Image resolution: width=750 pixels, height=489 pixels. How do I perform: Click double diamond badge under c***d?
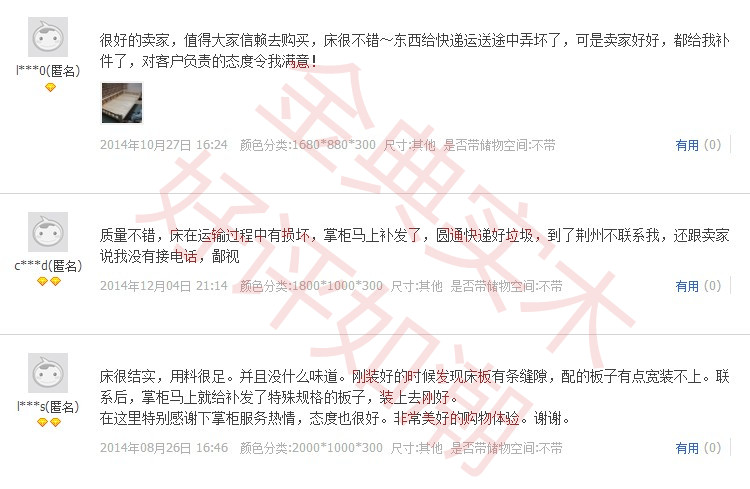tap(49, 281)
